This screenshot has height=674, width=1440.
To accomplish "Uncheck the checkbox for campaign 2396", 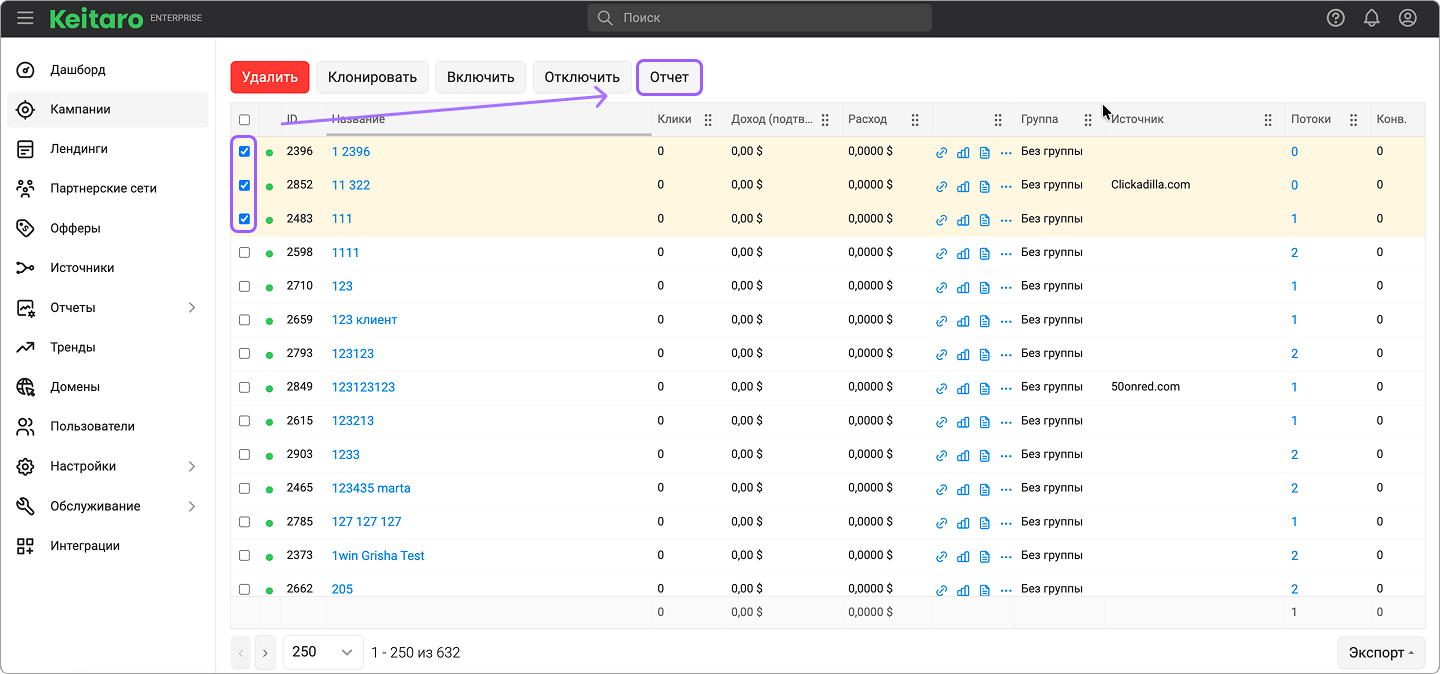I will (x=244, y=152).
